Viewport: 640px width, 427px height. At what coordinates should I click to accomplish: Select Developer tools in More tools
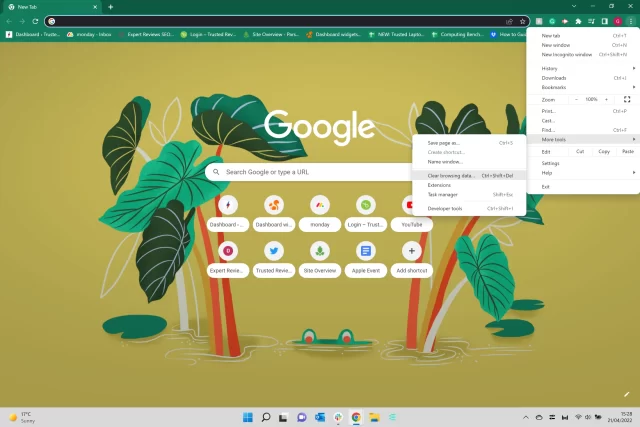point(469,209)
